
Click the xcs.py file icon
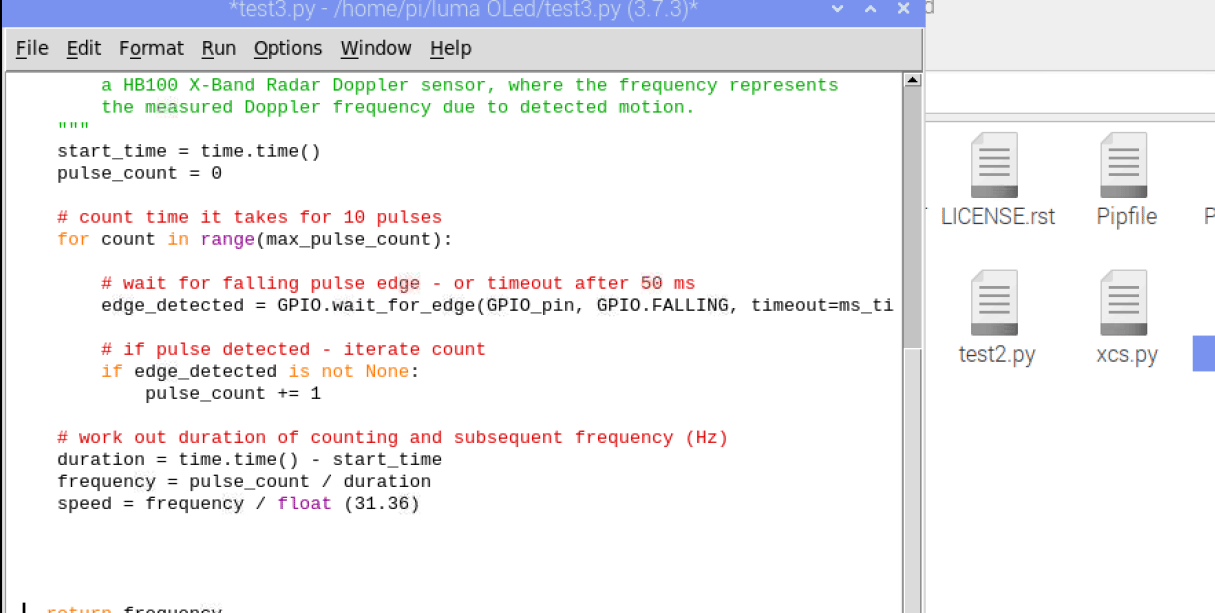click(x=1124, y=304)
